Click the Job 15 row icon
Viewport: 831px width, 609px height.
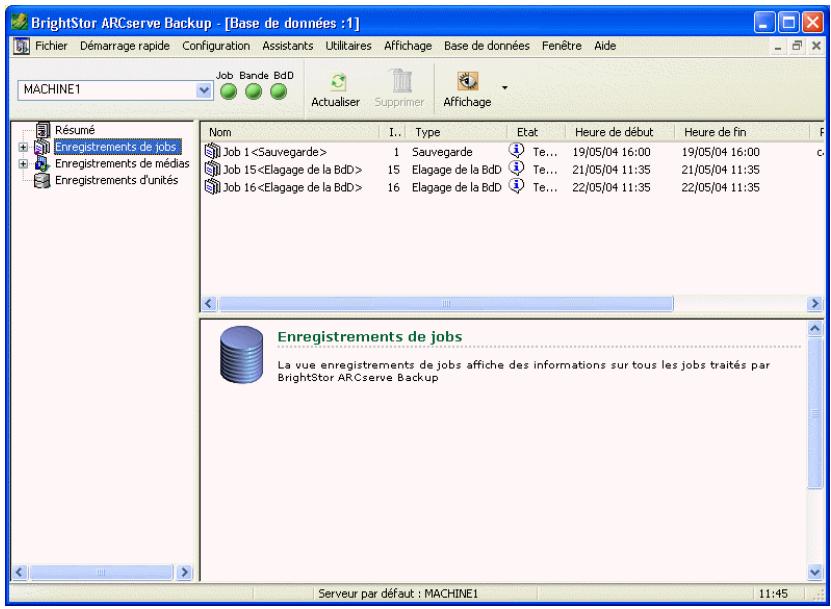(x=213, y=169)
